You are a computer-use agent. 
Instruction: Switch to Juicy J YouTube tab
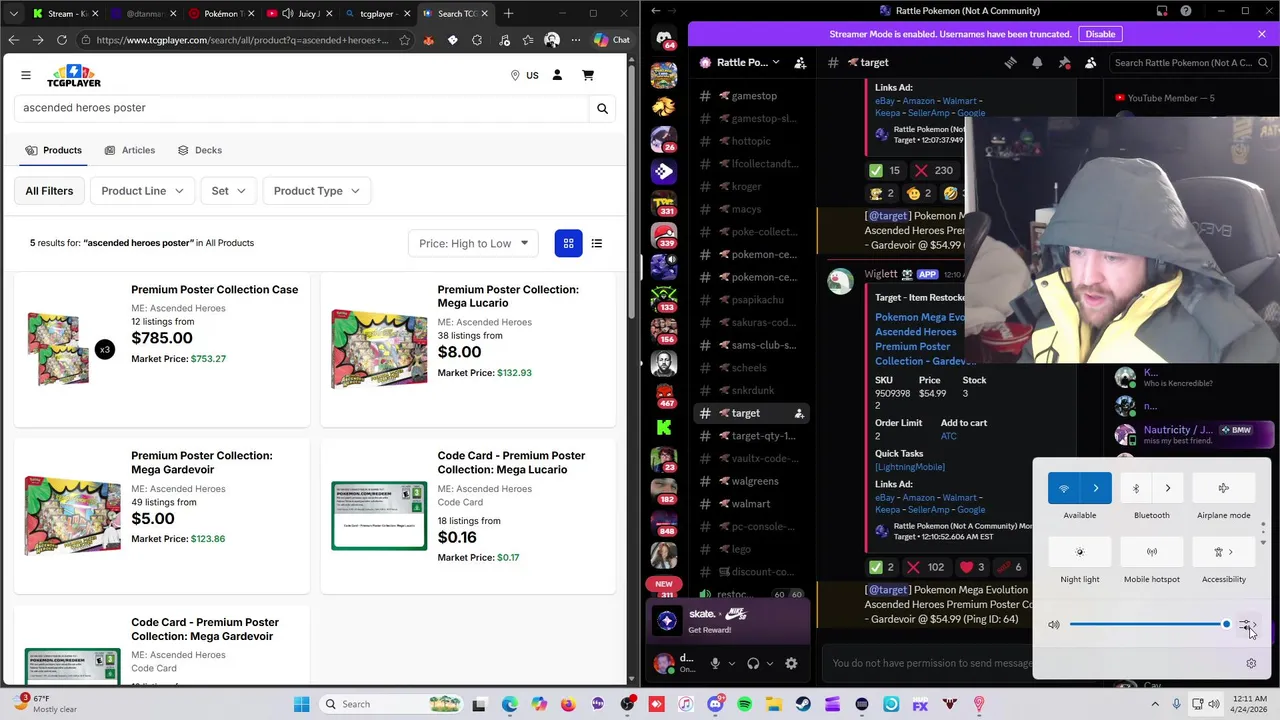click(300, 13)
